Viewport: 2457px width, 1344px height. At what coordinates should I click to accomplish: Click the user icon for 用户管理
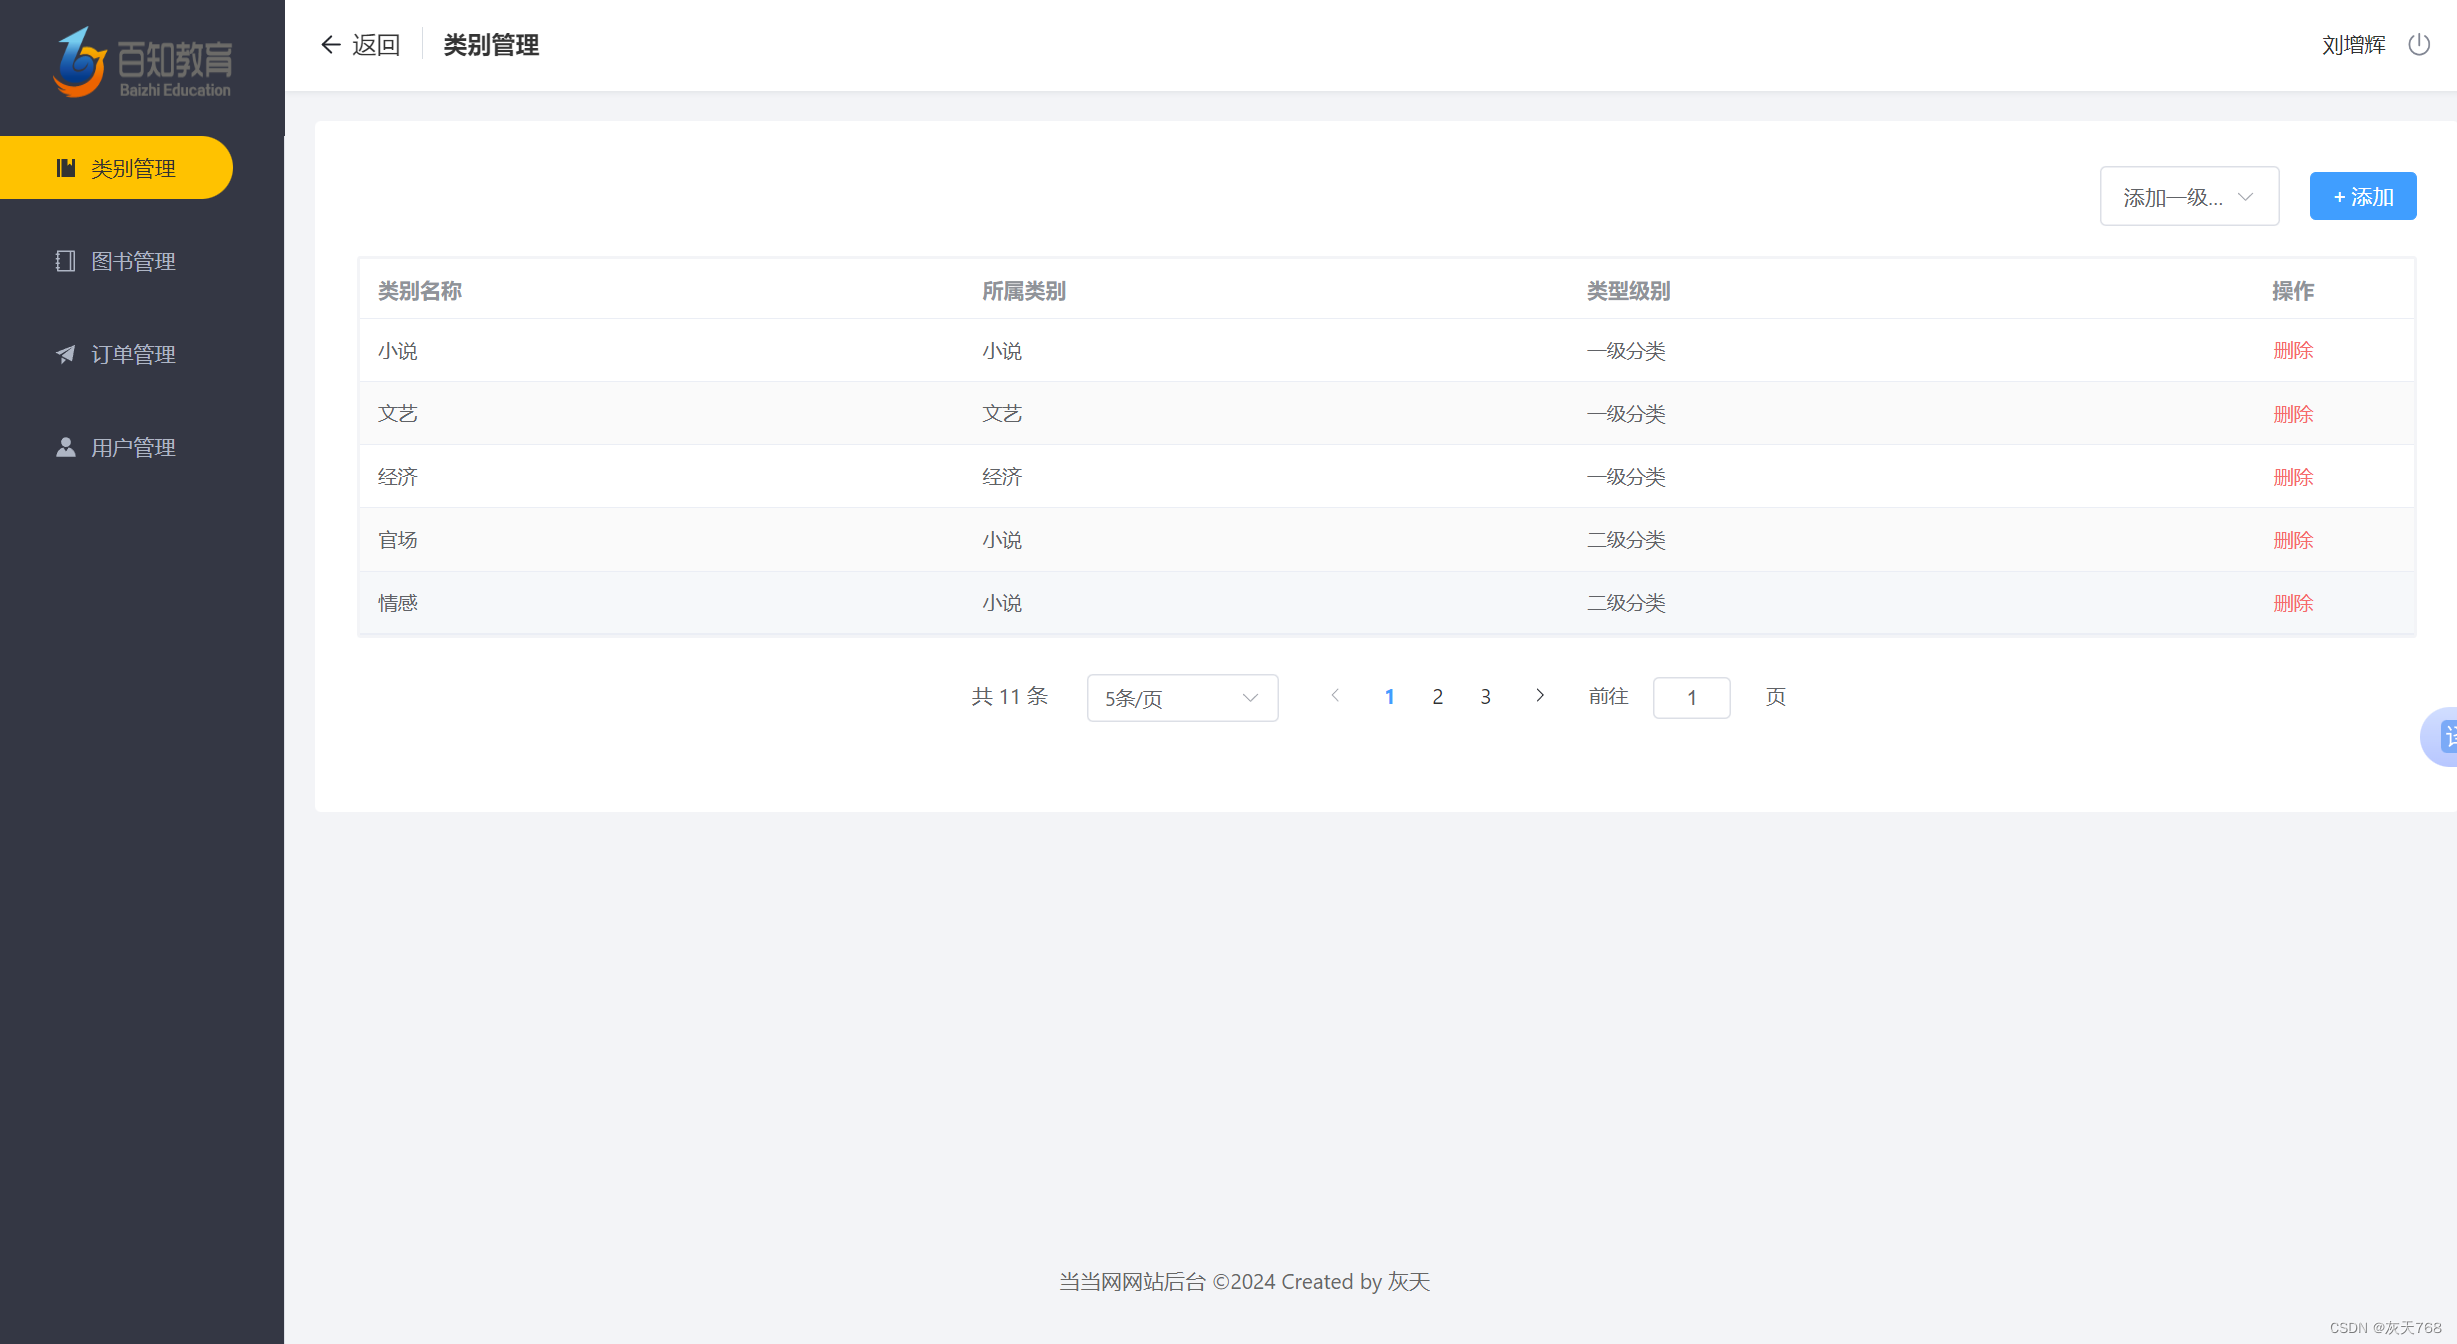coord(65,447)
